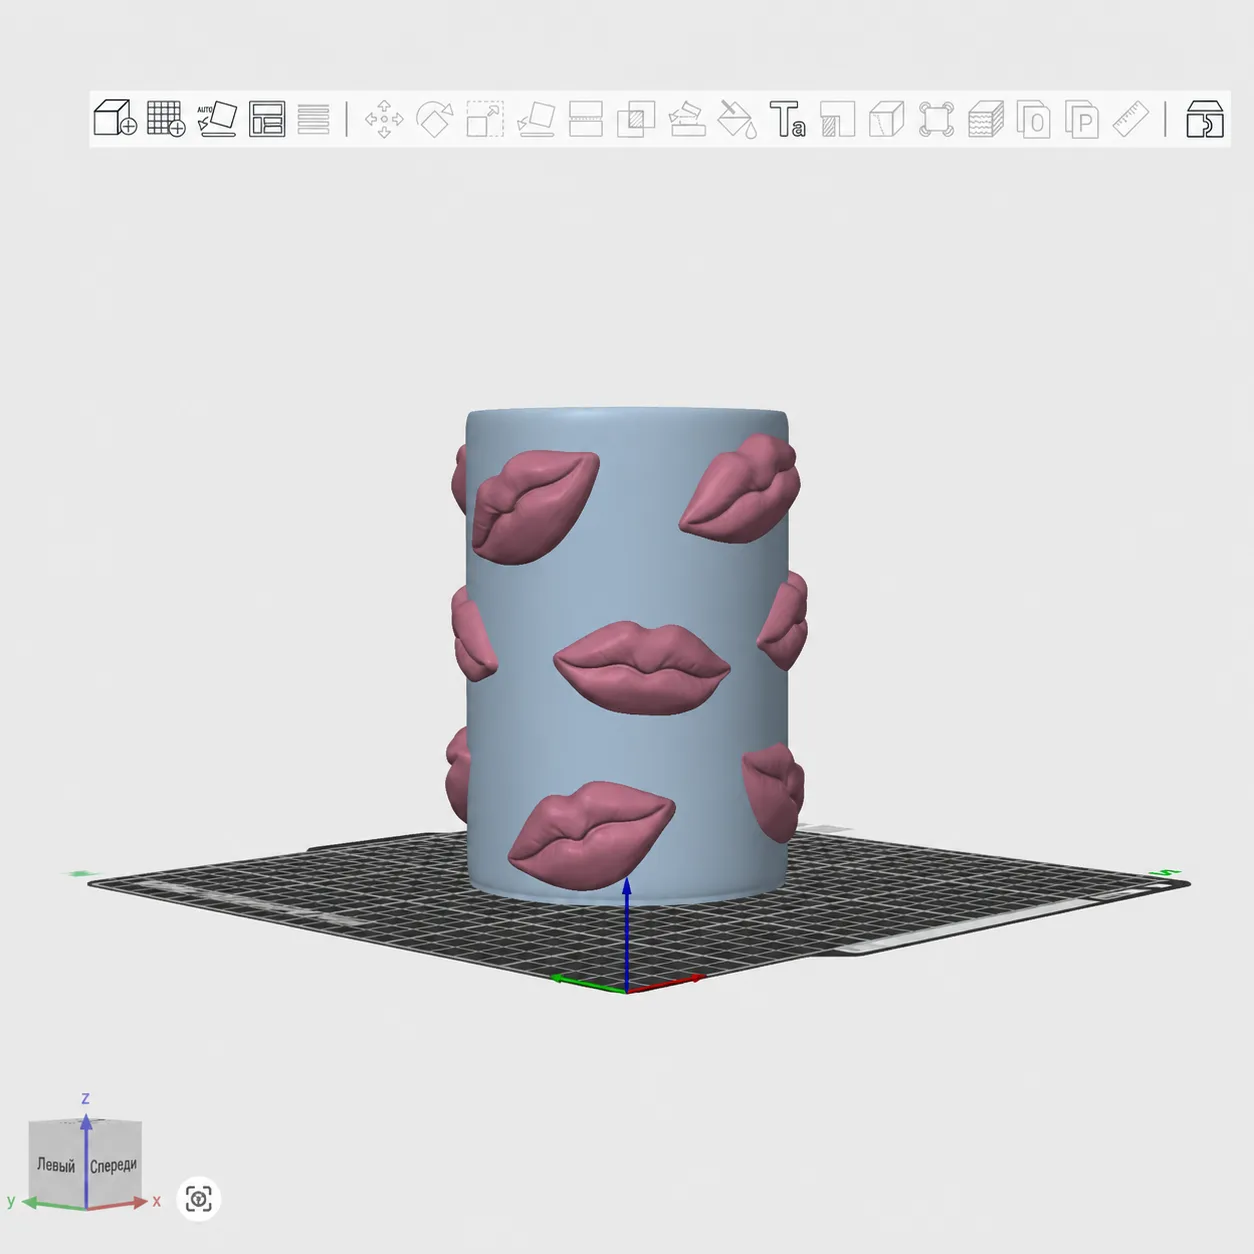Run the Auto orient tool
The image size is (1254, 1254).
[217, 118]
